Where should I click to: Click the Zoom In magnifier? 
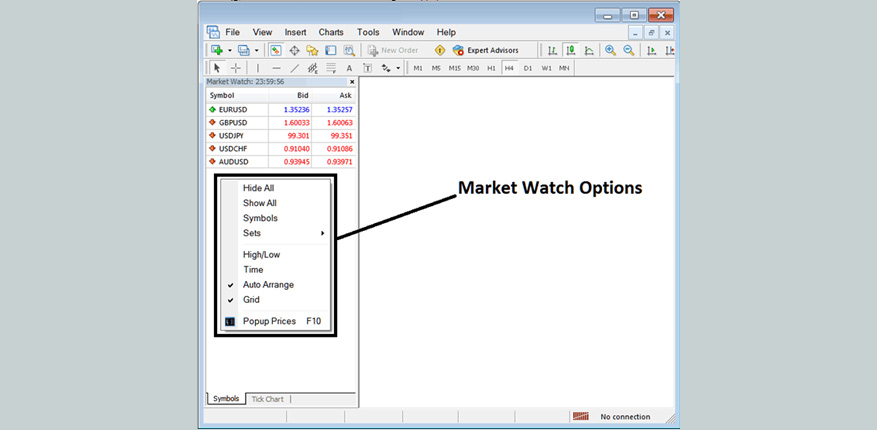click(610, 50)
